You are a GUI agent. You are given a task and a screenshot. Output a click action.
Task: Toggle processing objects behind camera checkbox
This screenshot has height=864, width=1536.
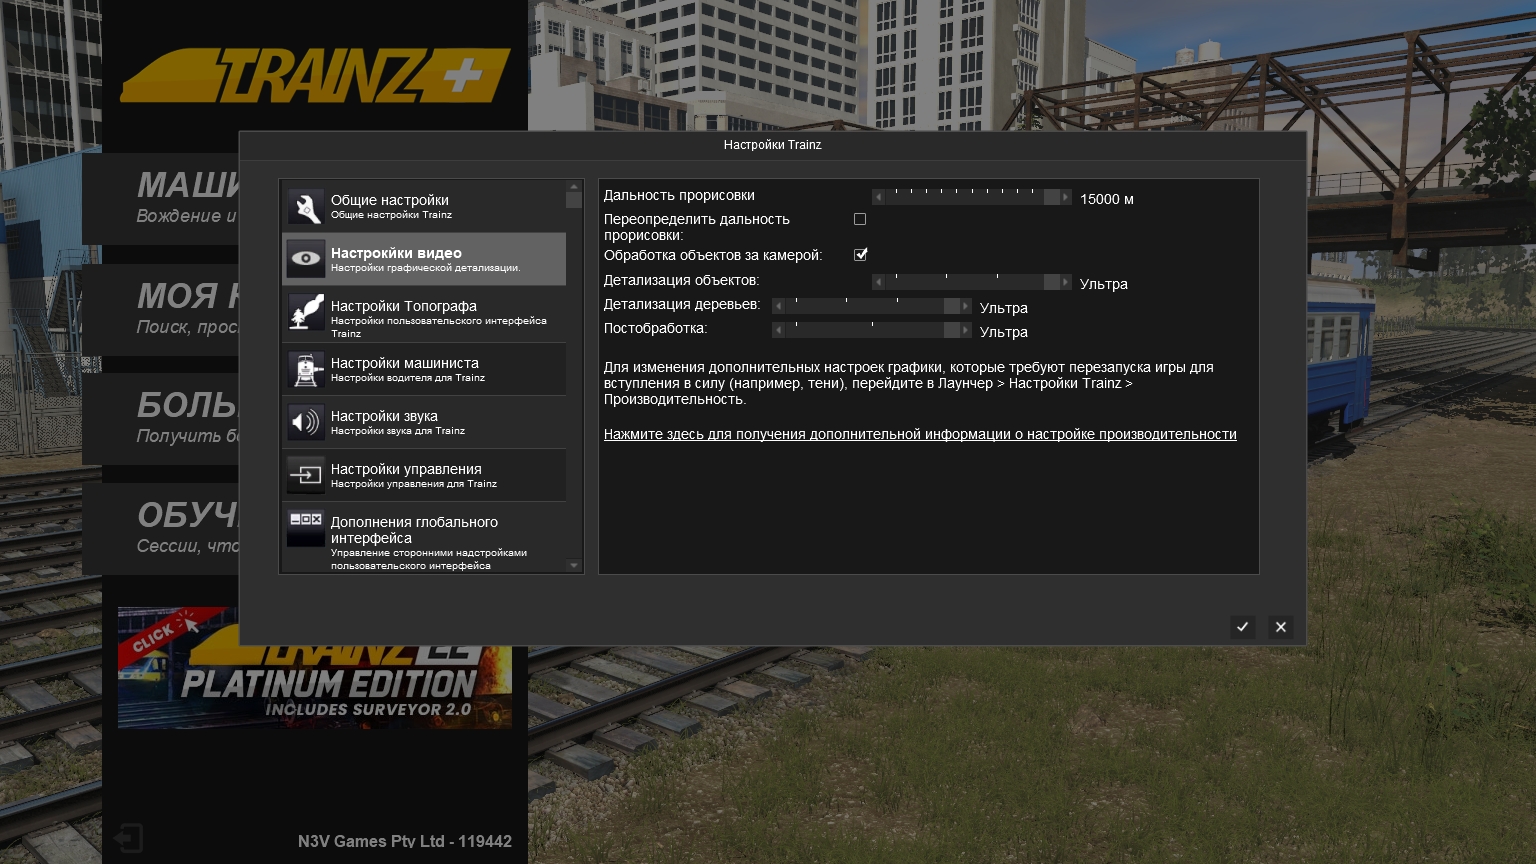(x=860, y=255)
